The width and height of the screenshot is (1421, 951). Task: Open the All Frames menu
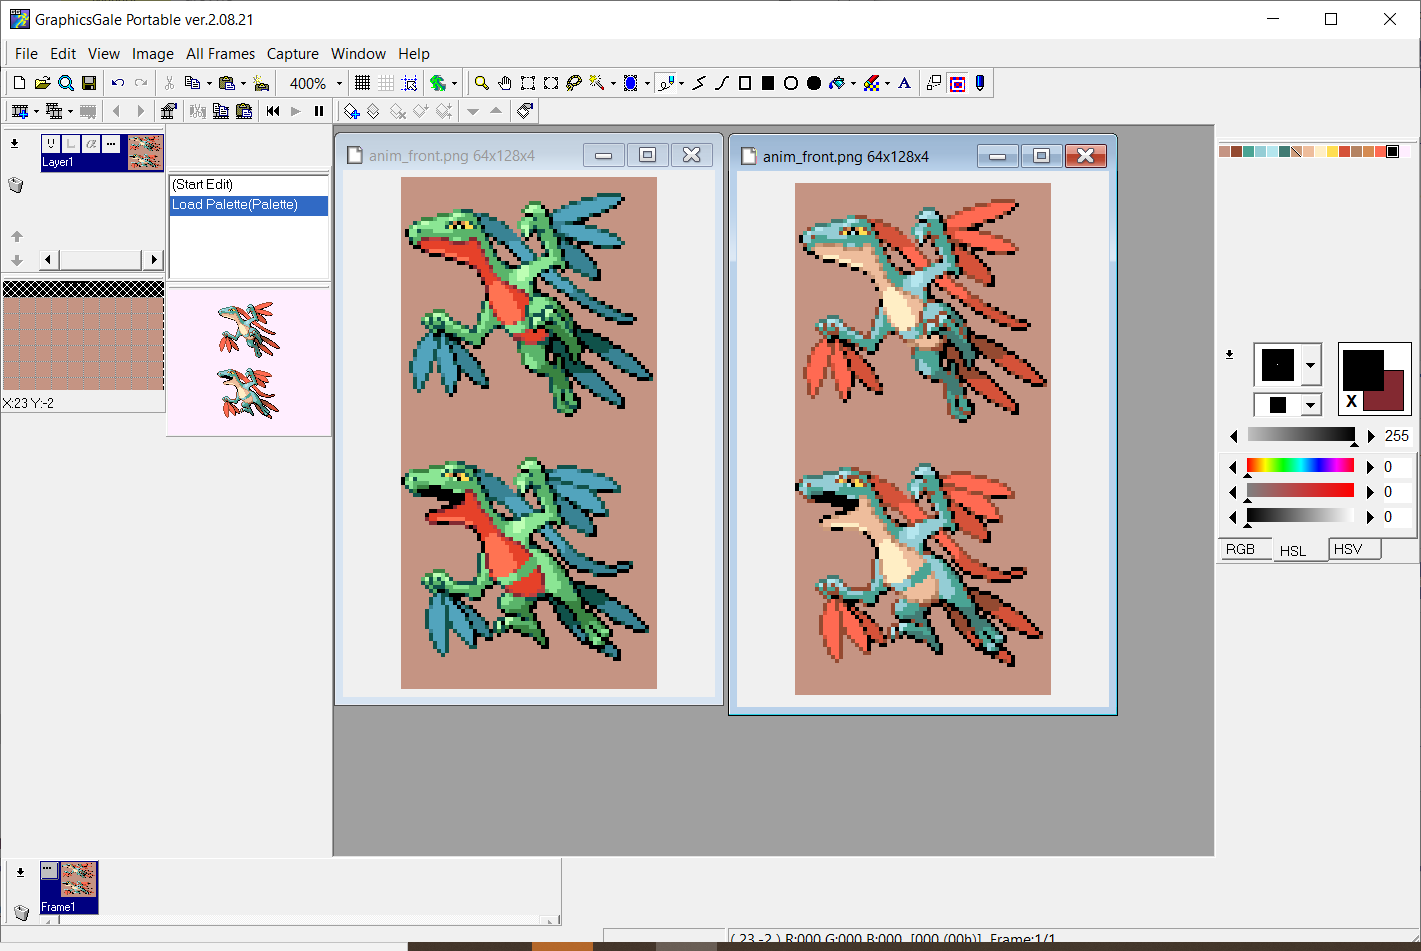pyautogui.click(x=220, y=54)
